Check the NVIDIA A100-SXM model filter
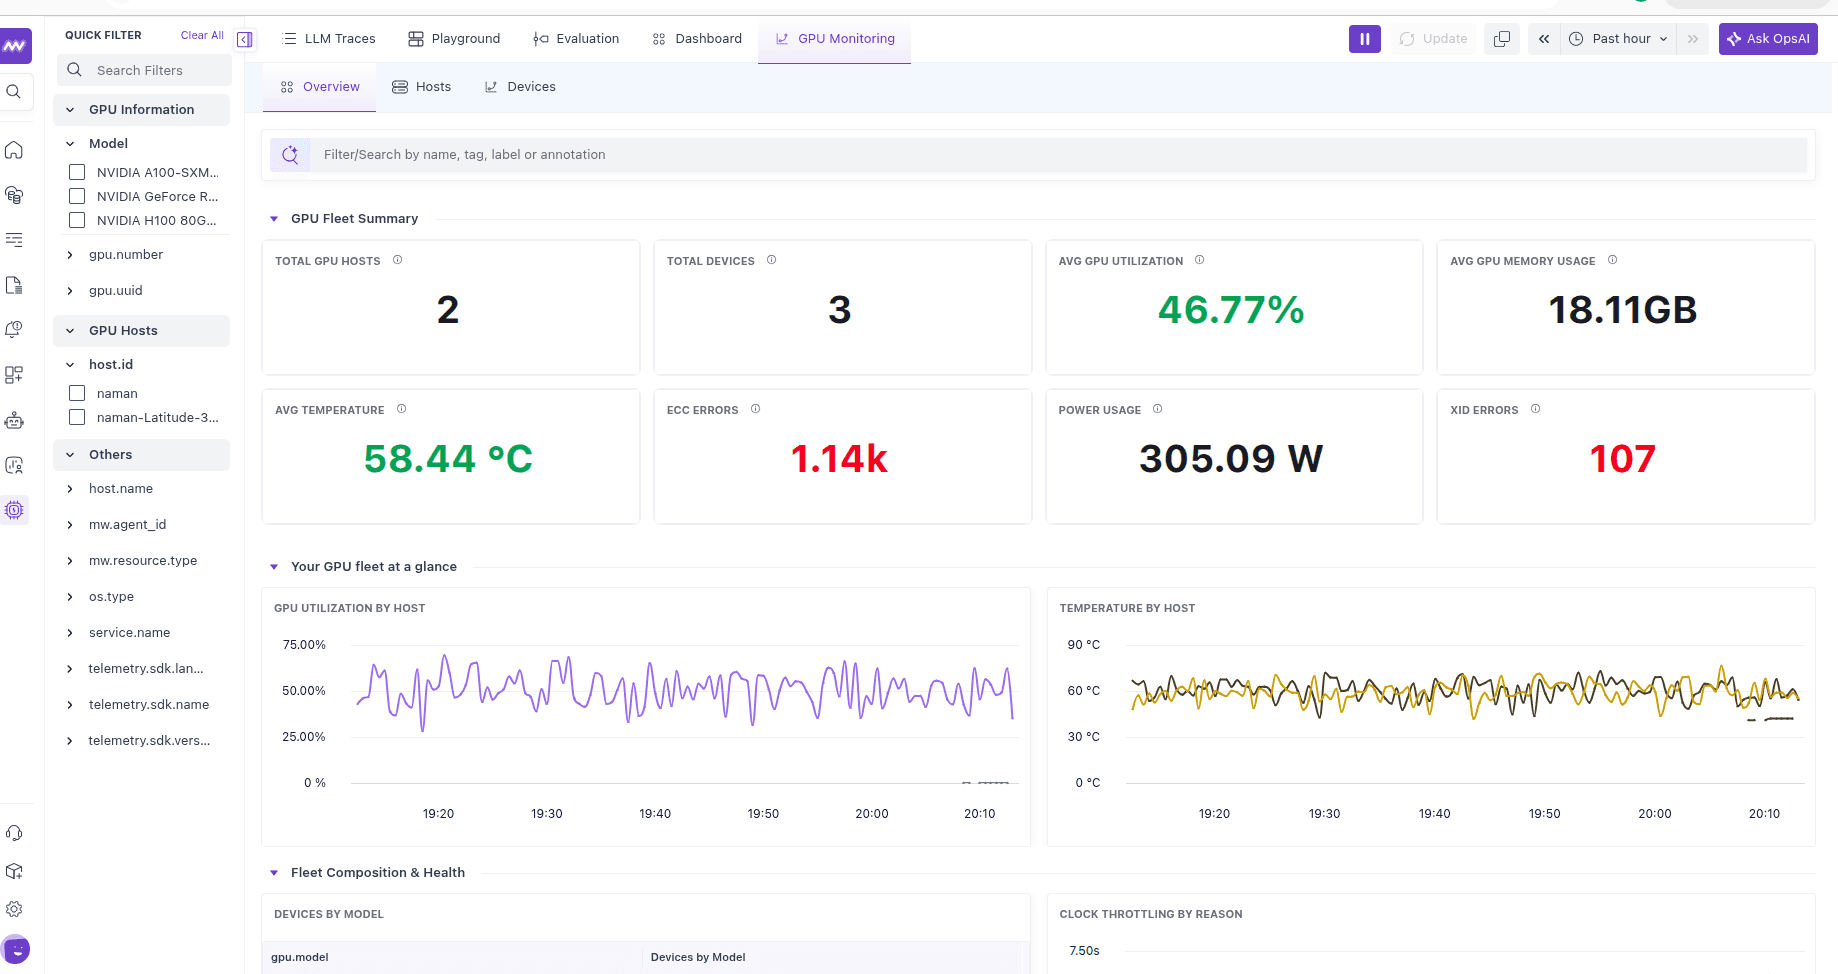 [77, 172]
